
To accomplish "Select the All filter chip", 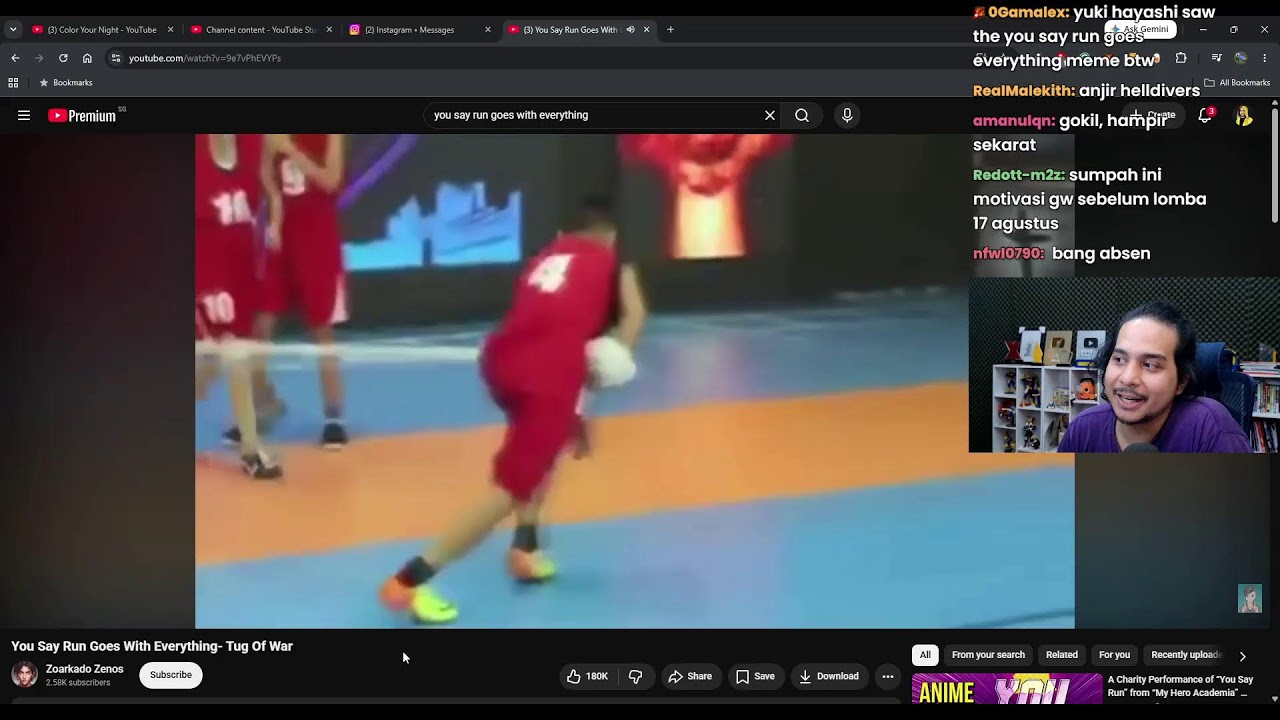I will [925, 655].
